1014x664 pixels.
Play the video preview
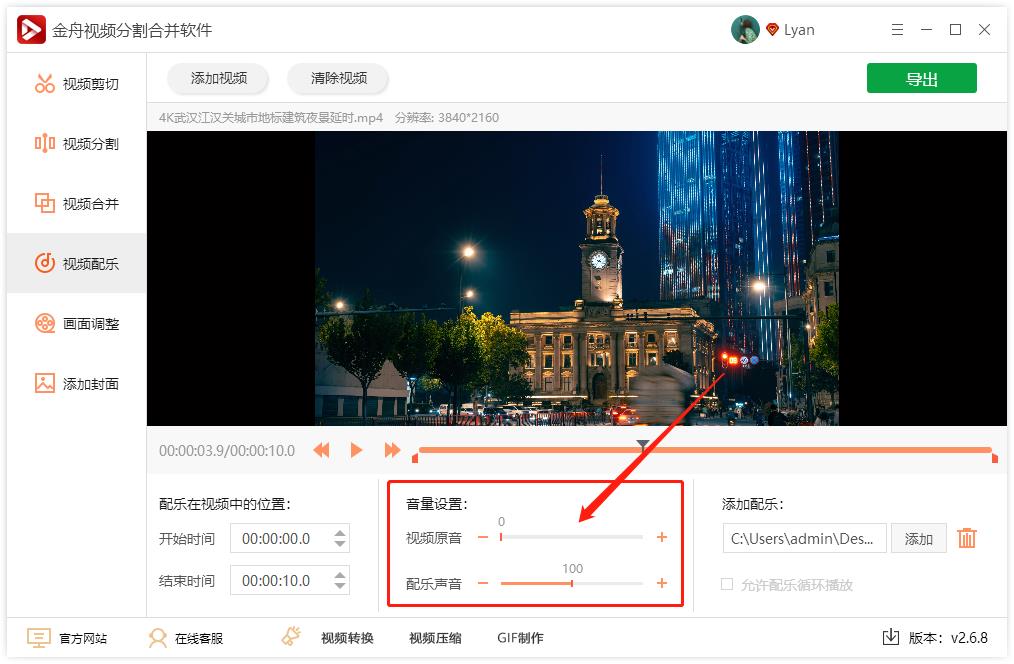coord(356,450)
